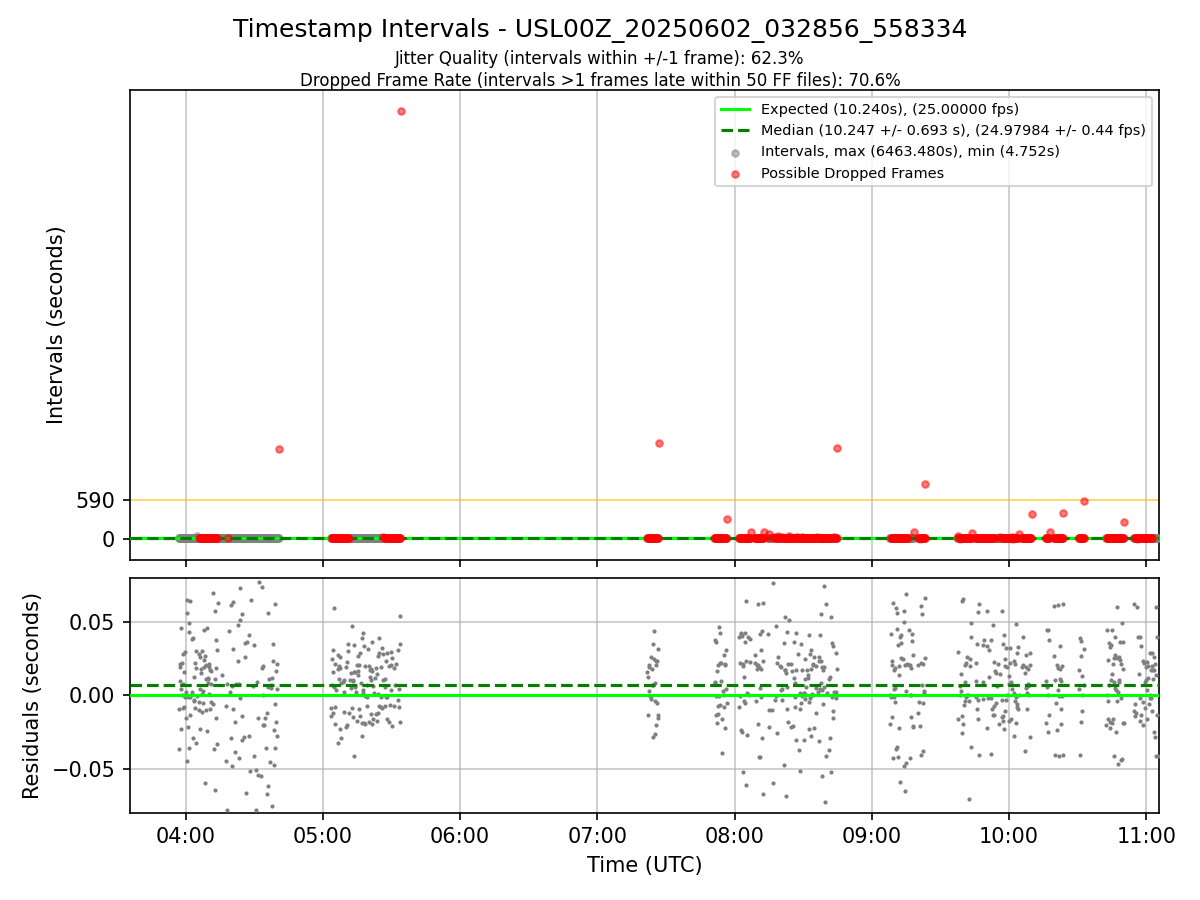Click the '0.05' residuals tick label
The width and height of the screenshot is (1200, 900).
click(x=94, y=622)
